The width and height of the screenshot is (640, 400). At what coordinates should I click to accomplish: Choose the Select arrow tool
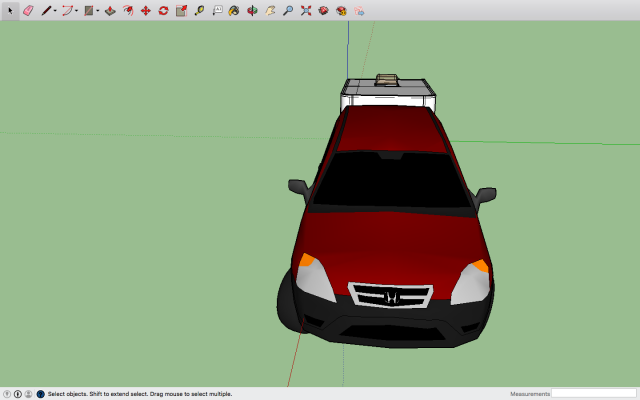10,11
